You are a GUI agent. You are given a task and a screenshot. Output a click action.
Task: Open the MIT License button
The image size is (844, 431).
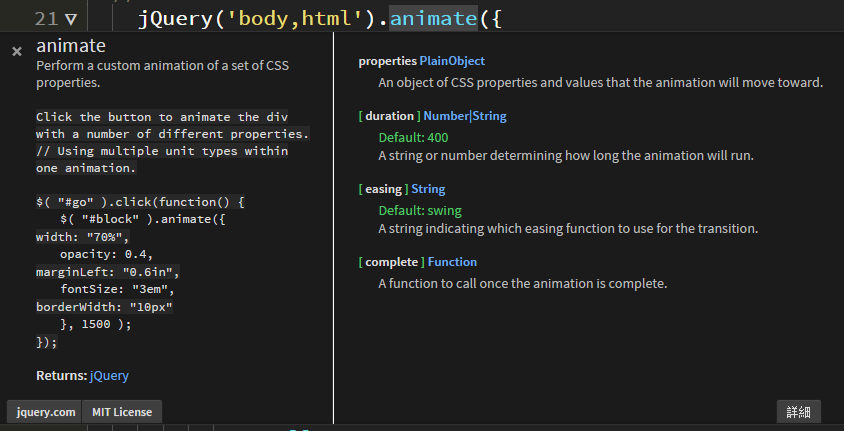pos(122,411)
